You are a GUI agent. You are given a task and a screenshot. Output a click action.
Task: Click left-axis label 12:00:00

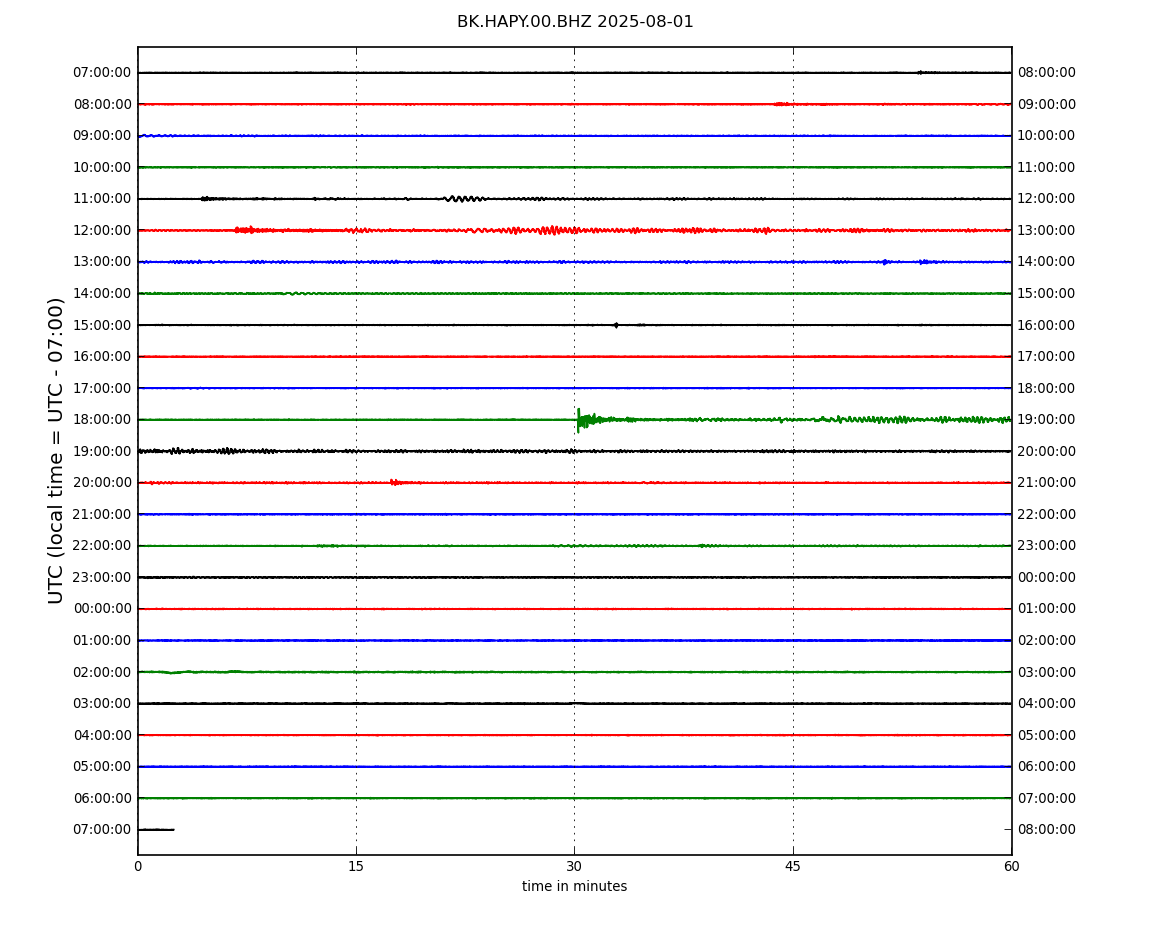click(x=102, y=230)
